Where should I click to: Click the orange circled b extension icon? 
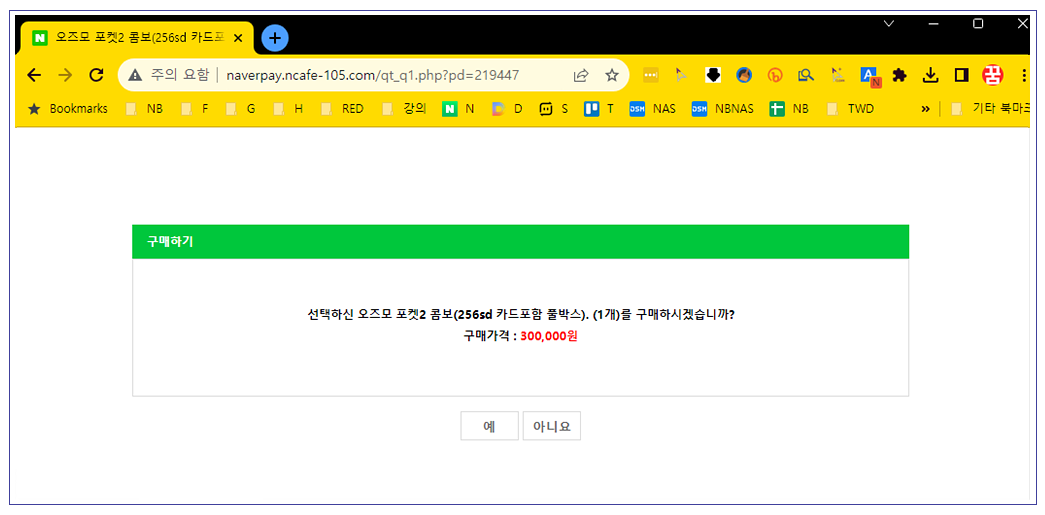pos(775,75)
